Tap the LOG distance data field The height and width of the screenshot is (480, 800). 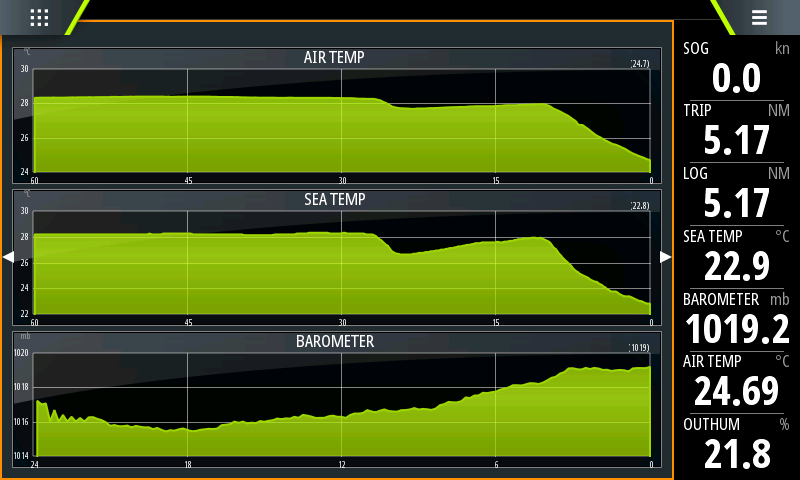(x=736, y=193)
